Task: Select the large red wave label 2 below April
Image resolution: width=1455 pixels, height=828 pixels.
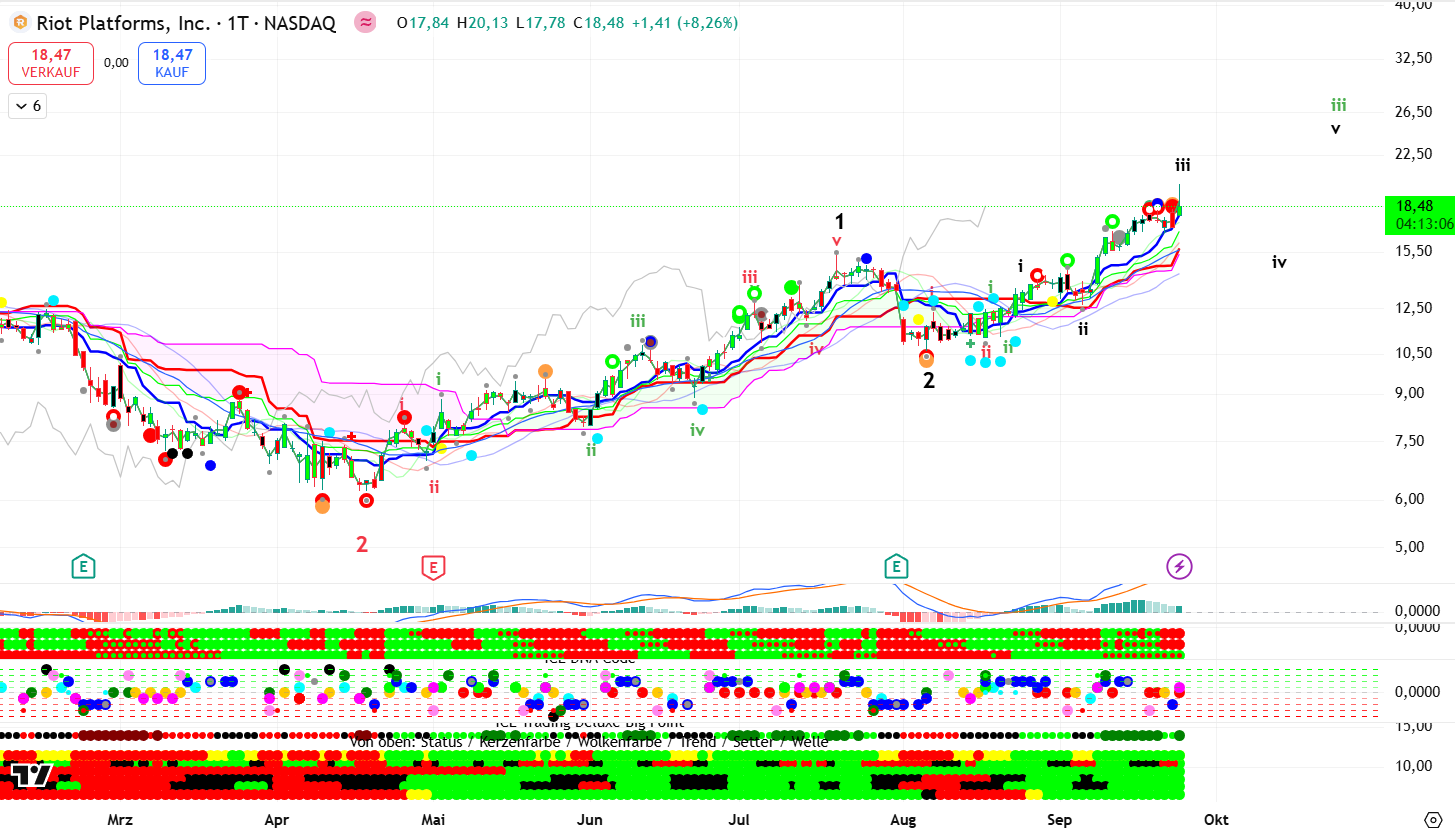Action: click(362, 545)
